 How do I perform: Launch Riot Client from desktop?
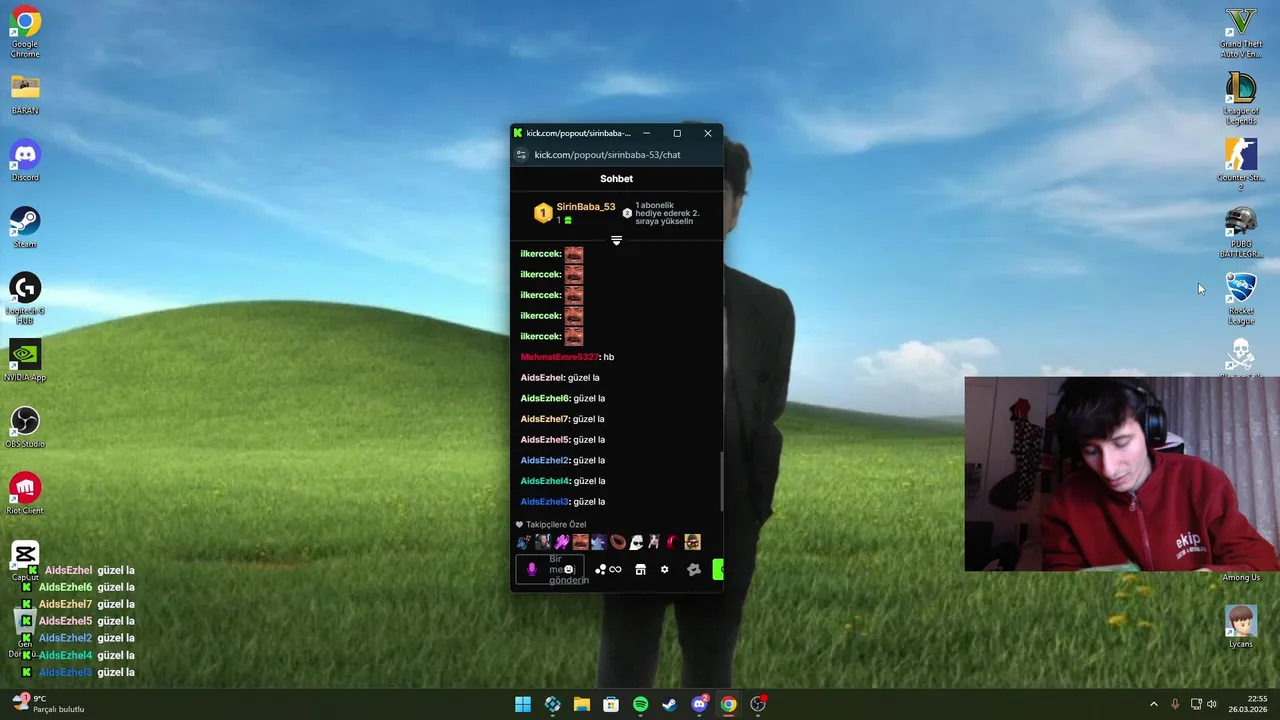pos(25,494)
